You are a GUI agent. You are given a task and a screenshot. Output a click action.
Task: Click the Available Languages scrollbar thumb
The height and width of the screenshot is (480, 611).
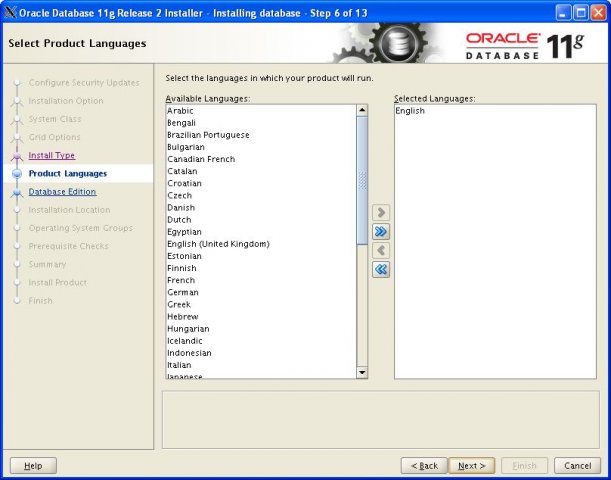(x=362, y=181)
